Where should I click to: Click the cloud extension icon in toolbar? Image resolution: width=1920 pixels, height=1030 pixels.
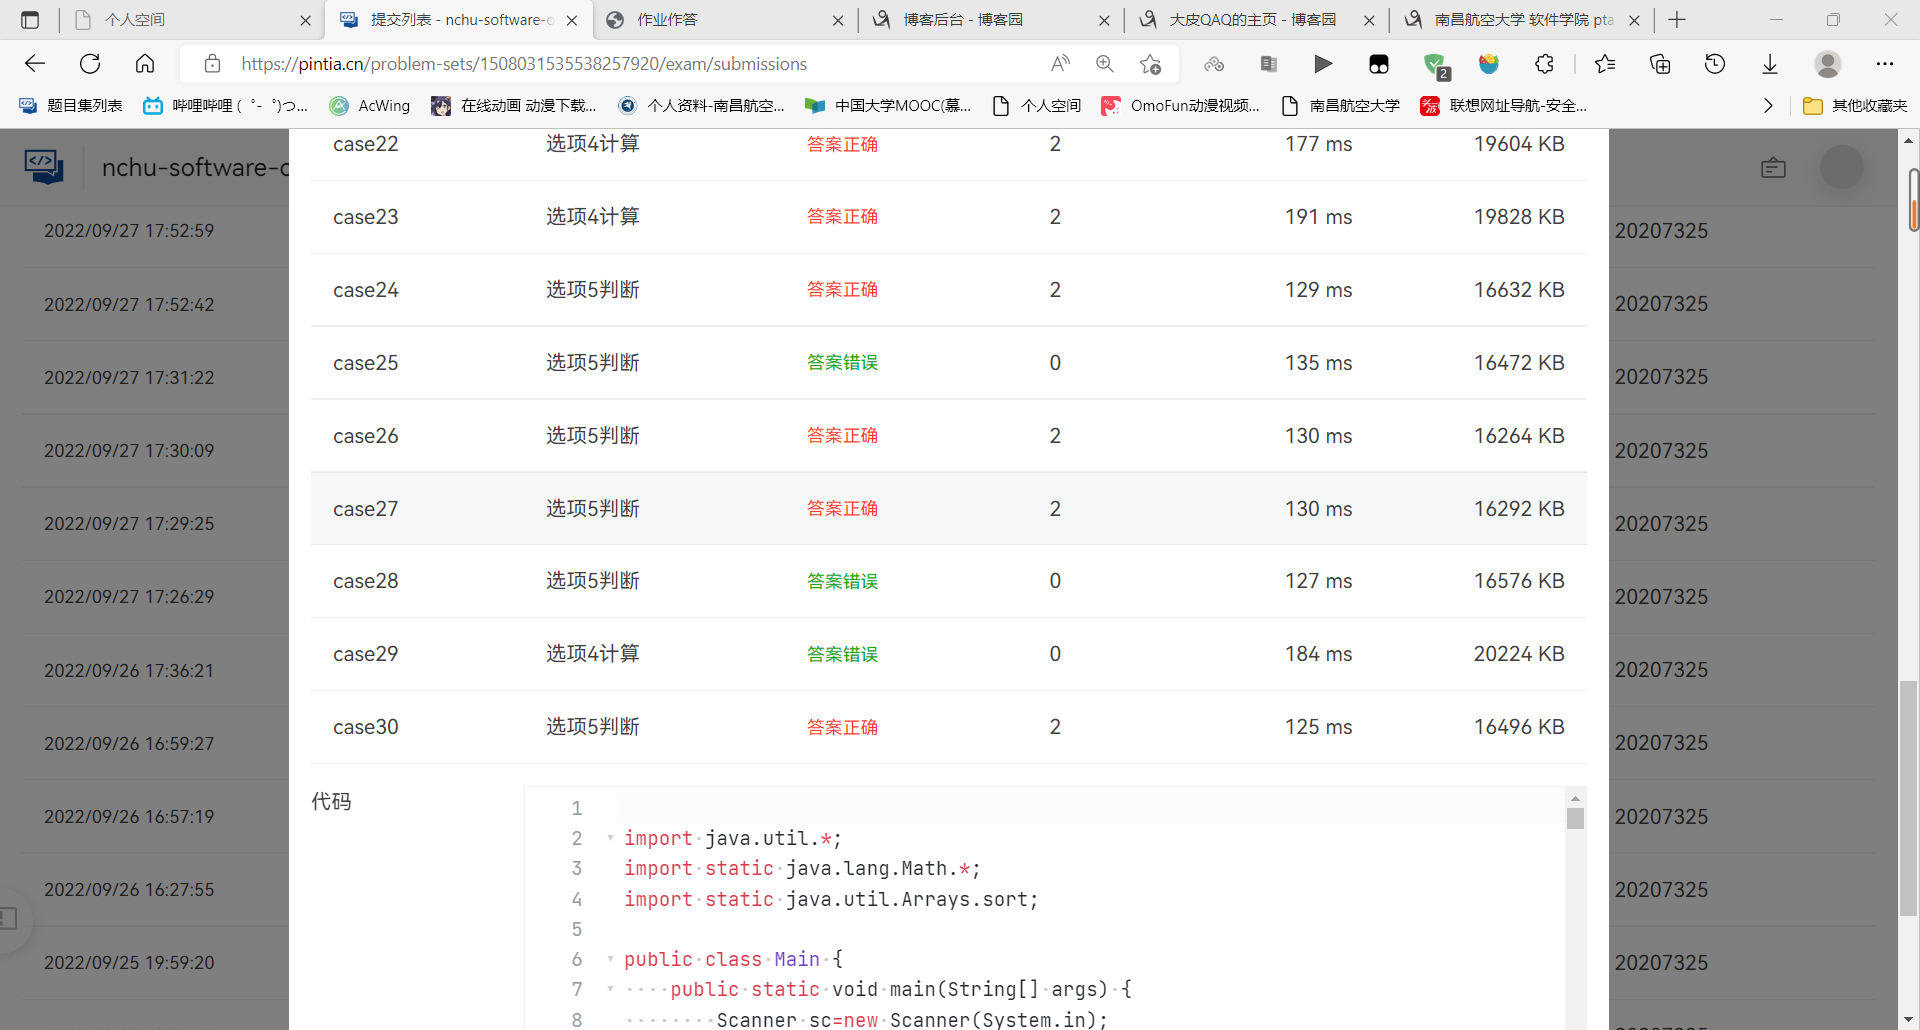pos(1214,64)
